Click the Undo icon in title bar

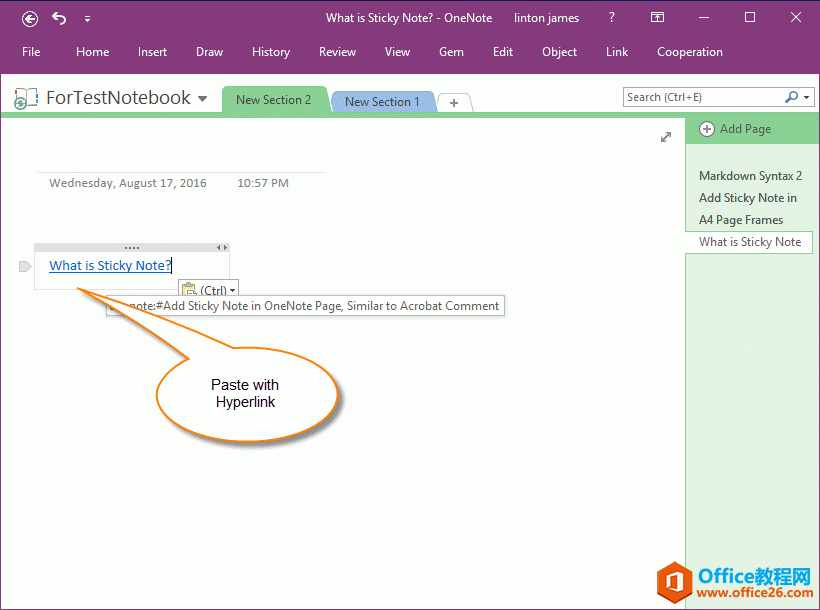59,18
